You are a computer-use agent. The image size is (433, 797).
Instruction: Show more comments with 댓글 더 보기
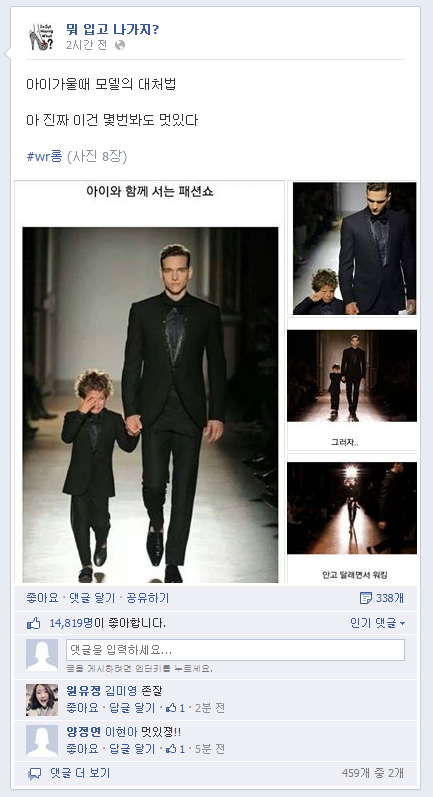click(x=80, y=773)
